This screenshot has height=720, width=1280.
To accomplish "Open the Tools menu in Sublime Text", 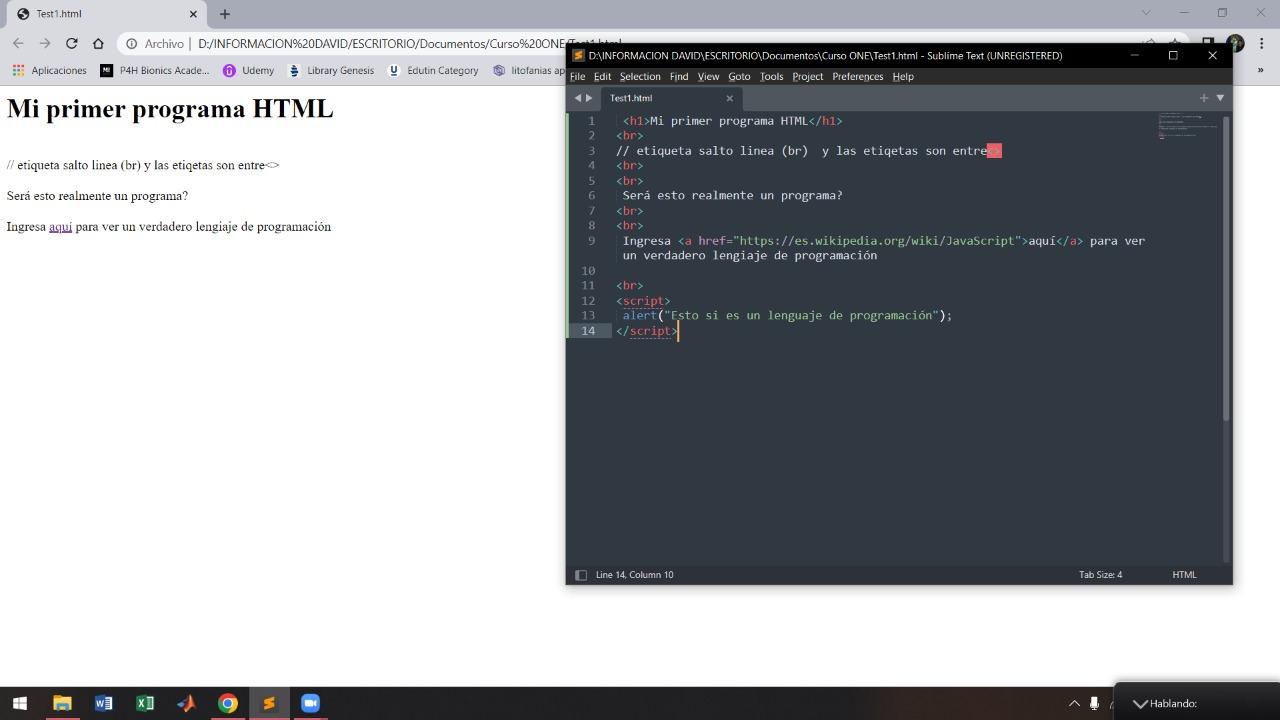I will click(771, 76).
